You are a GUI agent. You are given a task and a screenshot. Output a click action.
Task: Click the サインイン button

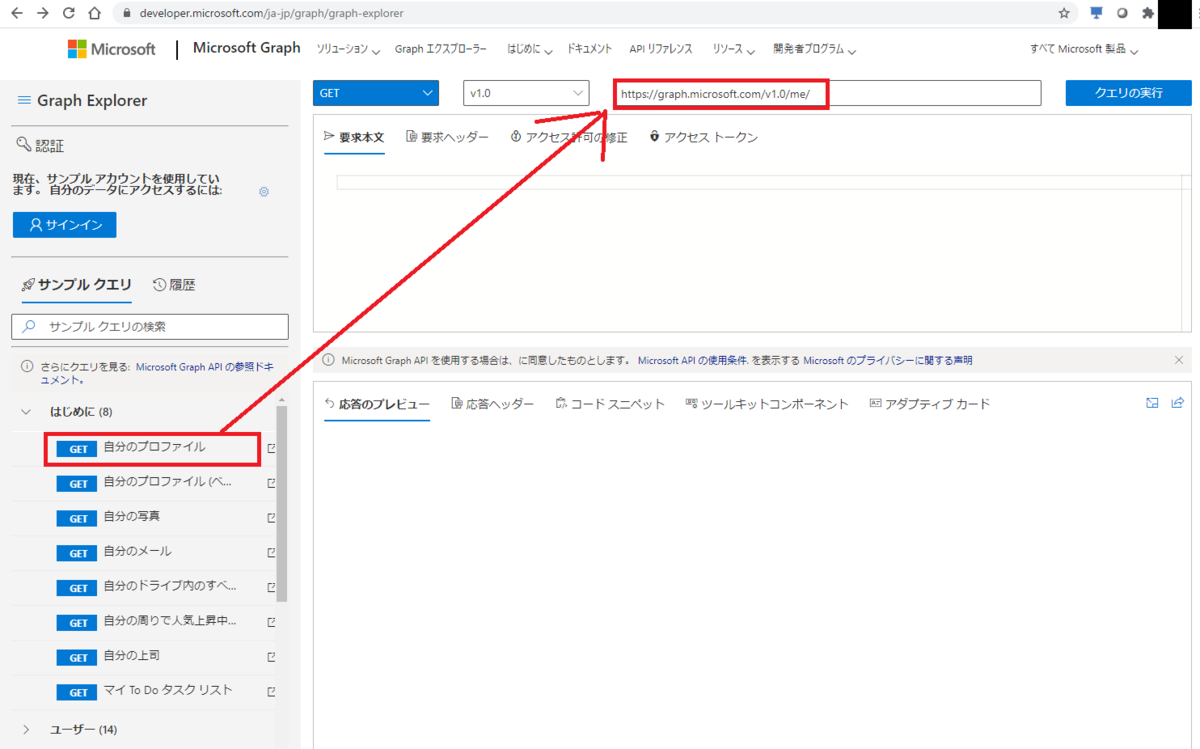(64, 224)
